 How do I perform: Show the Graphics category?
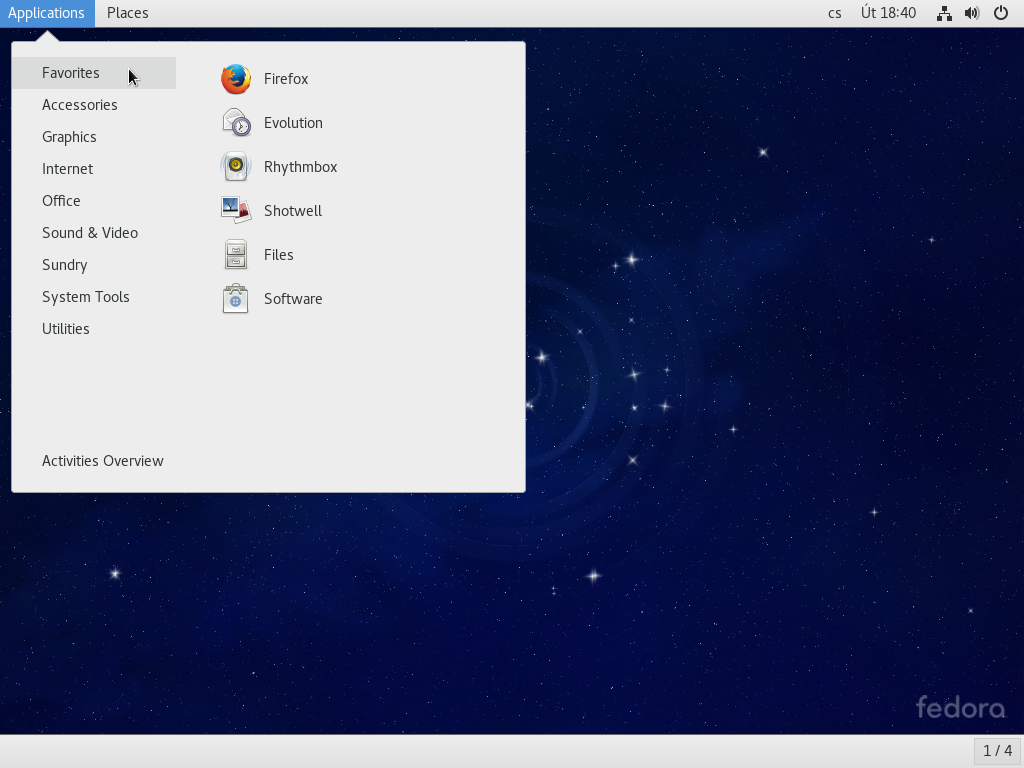pyautogui.click(x=69, y=137)
